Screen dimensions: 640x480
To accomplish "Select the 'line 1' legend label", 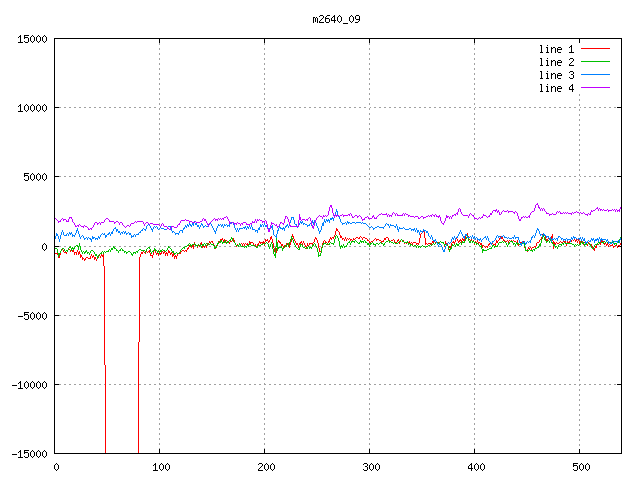I will tap(557, 49).
